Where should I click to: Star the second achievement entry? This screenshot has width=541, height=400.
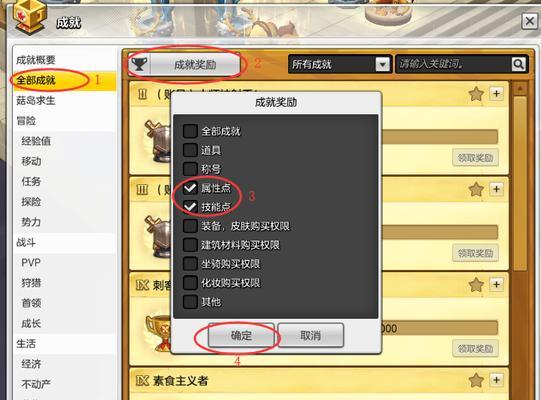pyautogui.click(x=476, y=189)
